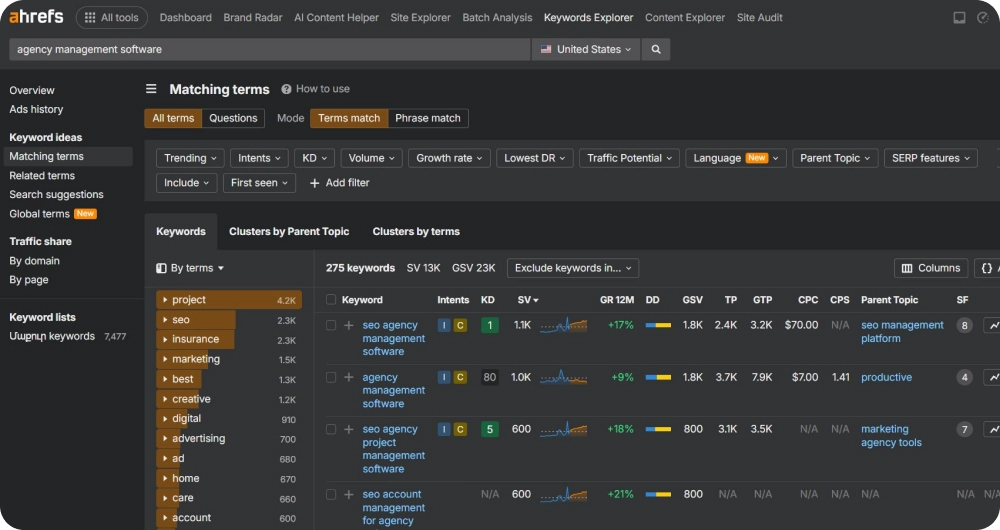Add 'seo account management for agency' with plus

tap(349, 494)
